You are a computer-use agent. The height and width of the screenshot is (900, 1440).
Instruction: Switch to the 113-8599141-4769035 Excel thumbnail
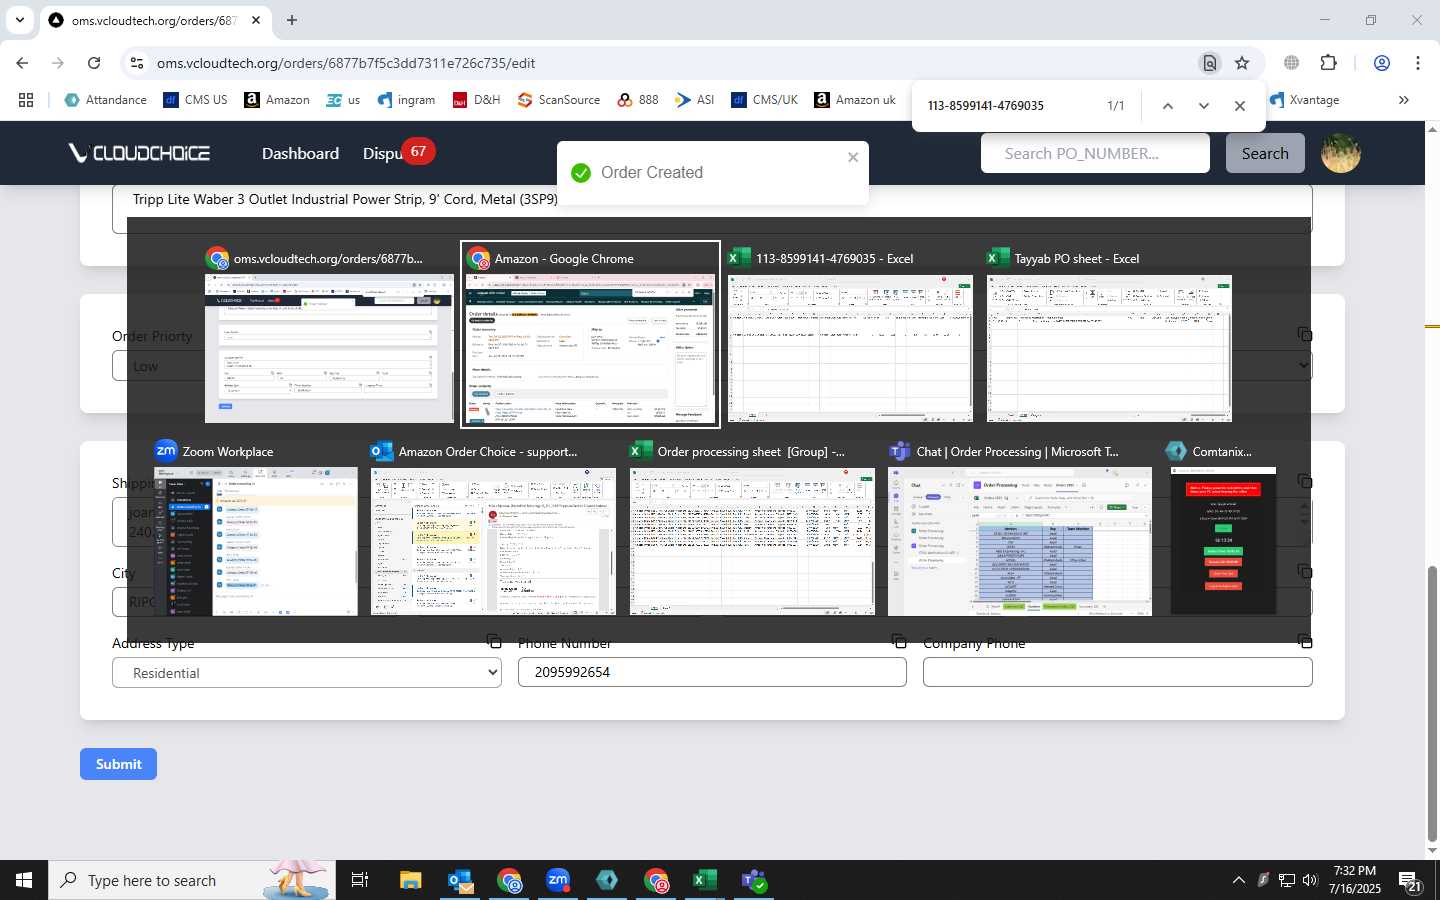(850, 336)
